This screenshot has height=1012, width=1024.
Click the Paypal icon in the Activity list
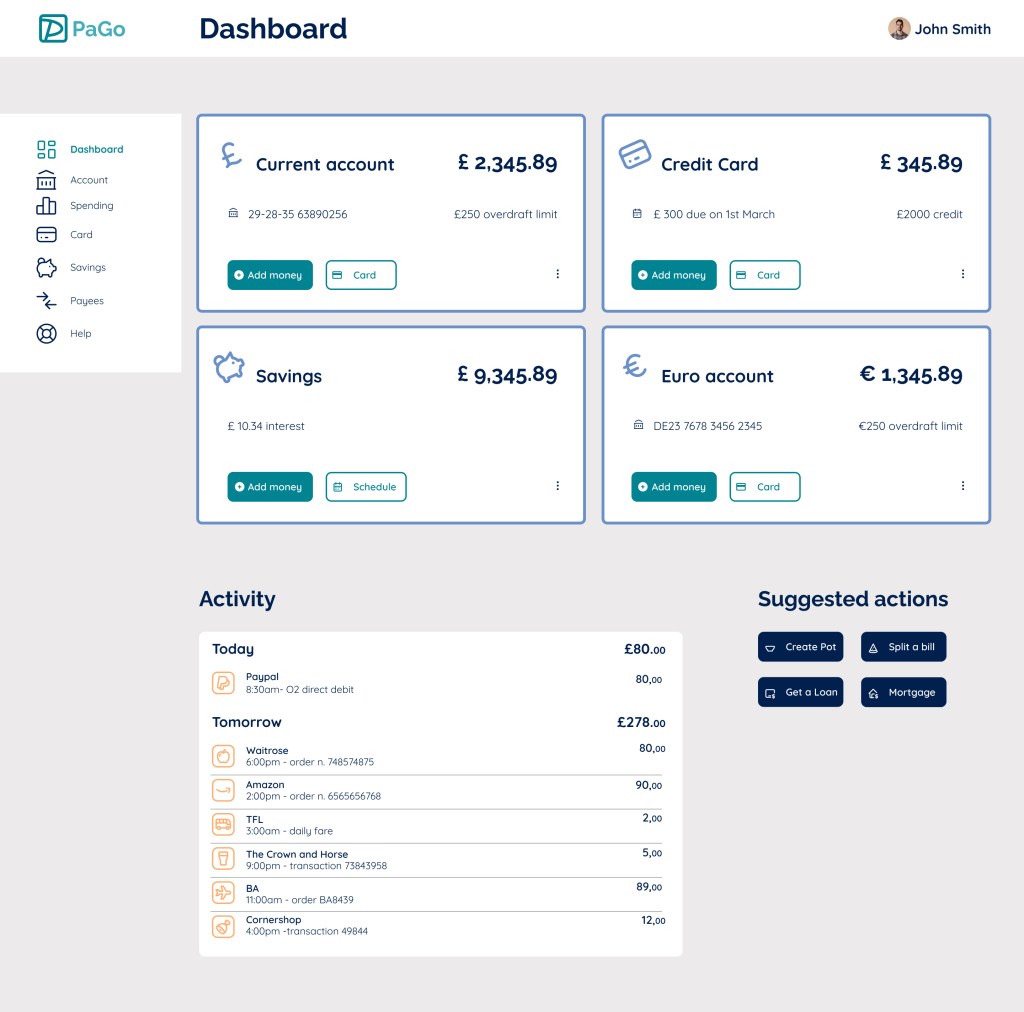pos(222,682)
